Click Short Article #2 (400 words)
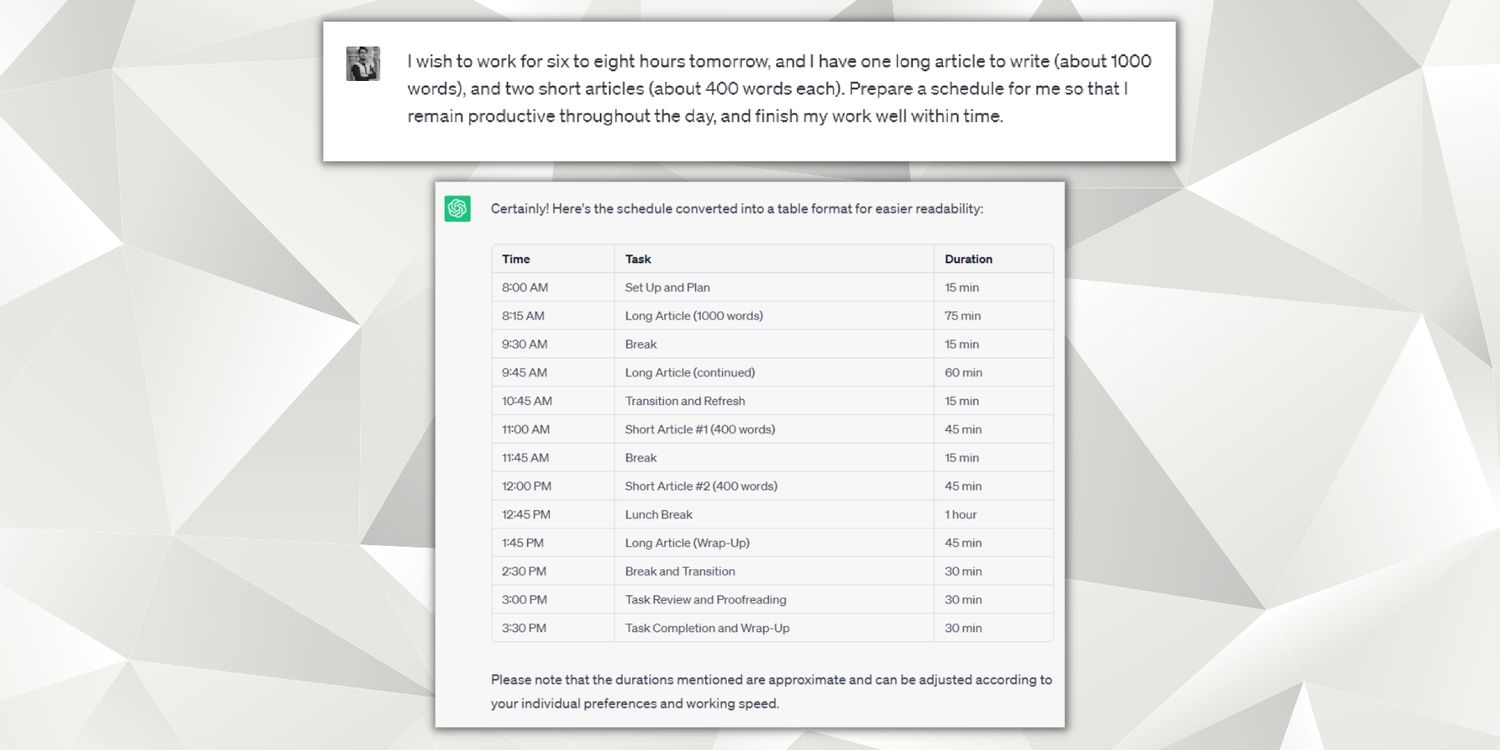This screenshot has width=1500, height=750. [x=701, y=486]
